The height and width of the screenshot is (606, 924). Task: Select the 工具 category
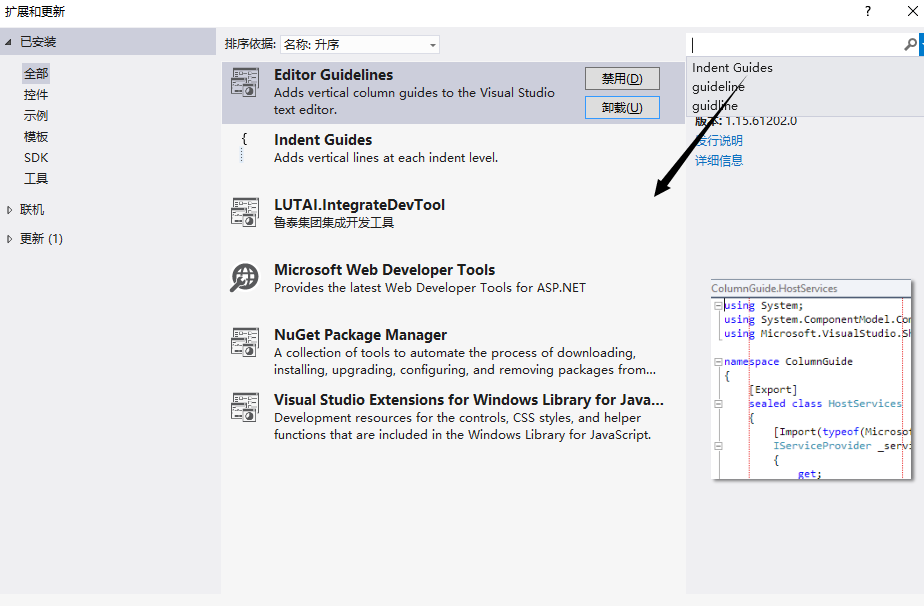point(36,179)
